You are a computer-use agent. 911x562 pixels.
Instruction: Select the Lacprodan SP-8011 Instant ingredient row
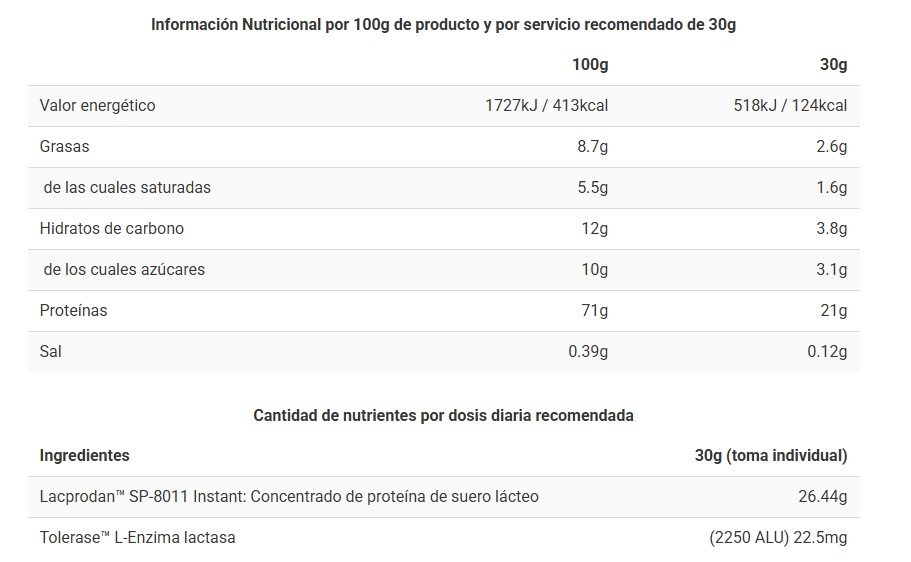click(289, 497)
